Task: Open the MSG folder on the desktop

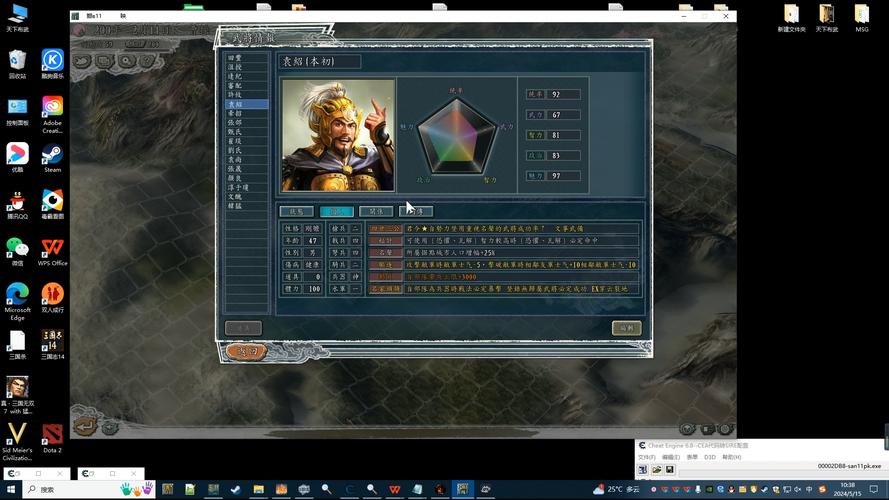Action: pyautogui.click(x=861, y=17)
